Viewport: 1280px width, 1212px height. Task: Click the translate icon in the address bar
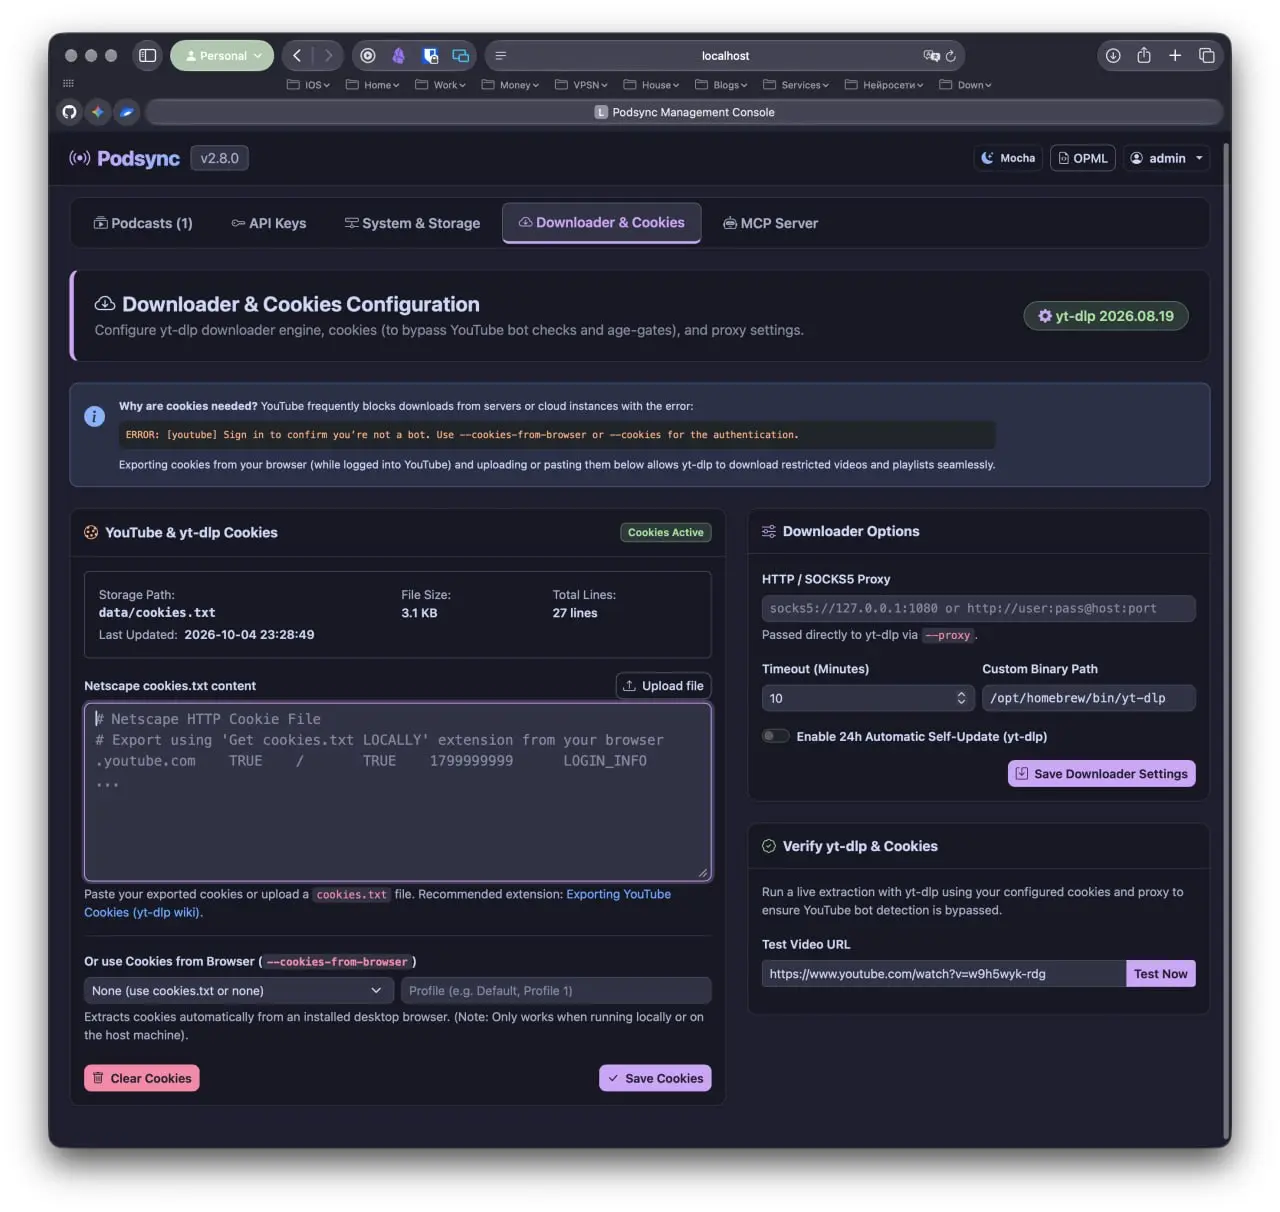[x=931, y=56]
